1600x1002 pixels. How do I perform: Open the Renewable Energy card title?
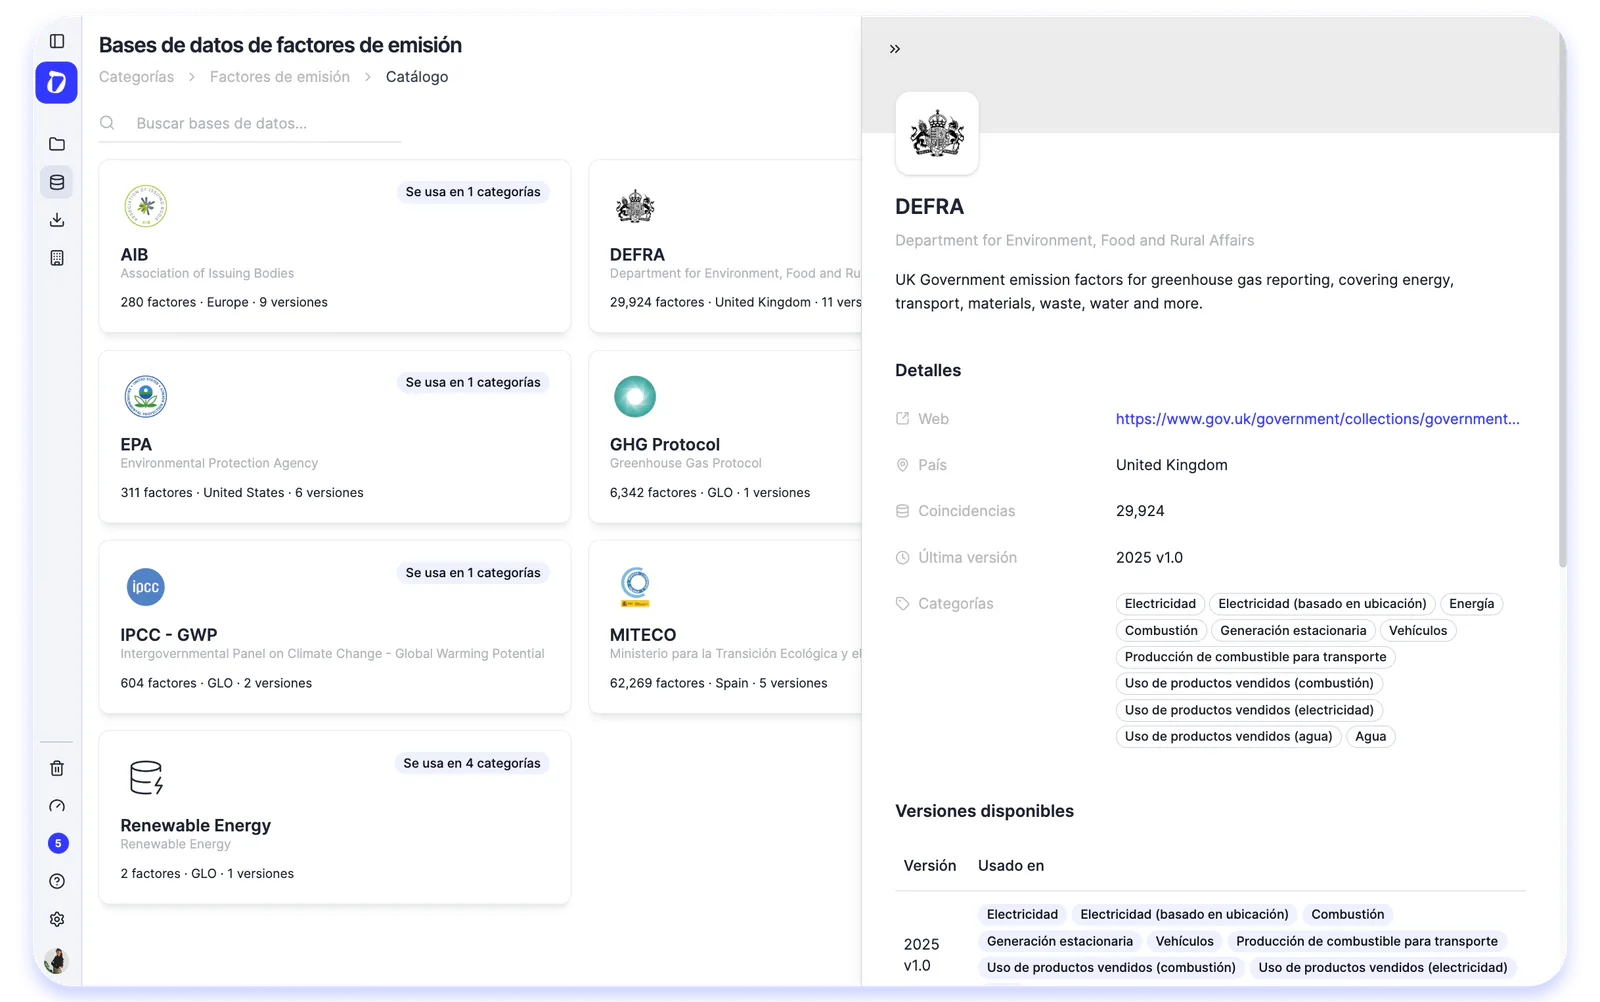pos(196,825)
